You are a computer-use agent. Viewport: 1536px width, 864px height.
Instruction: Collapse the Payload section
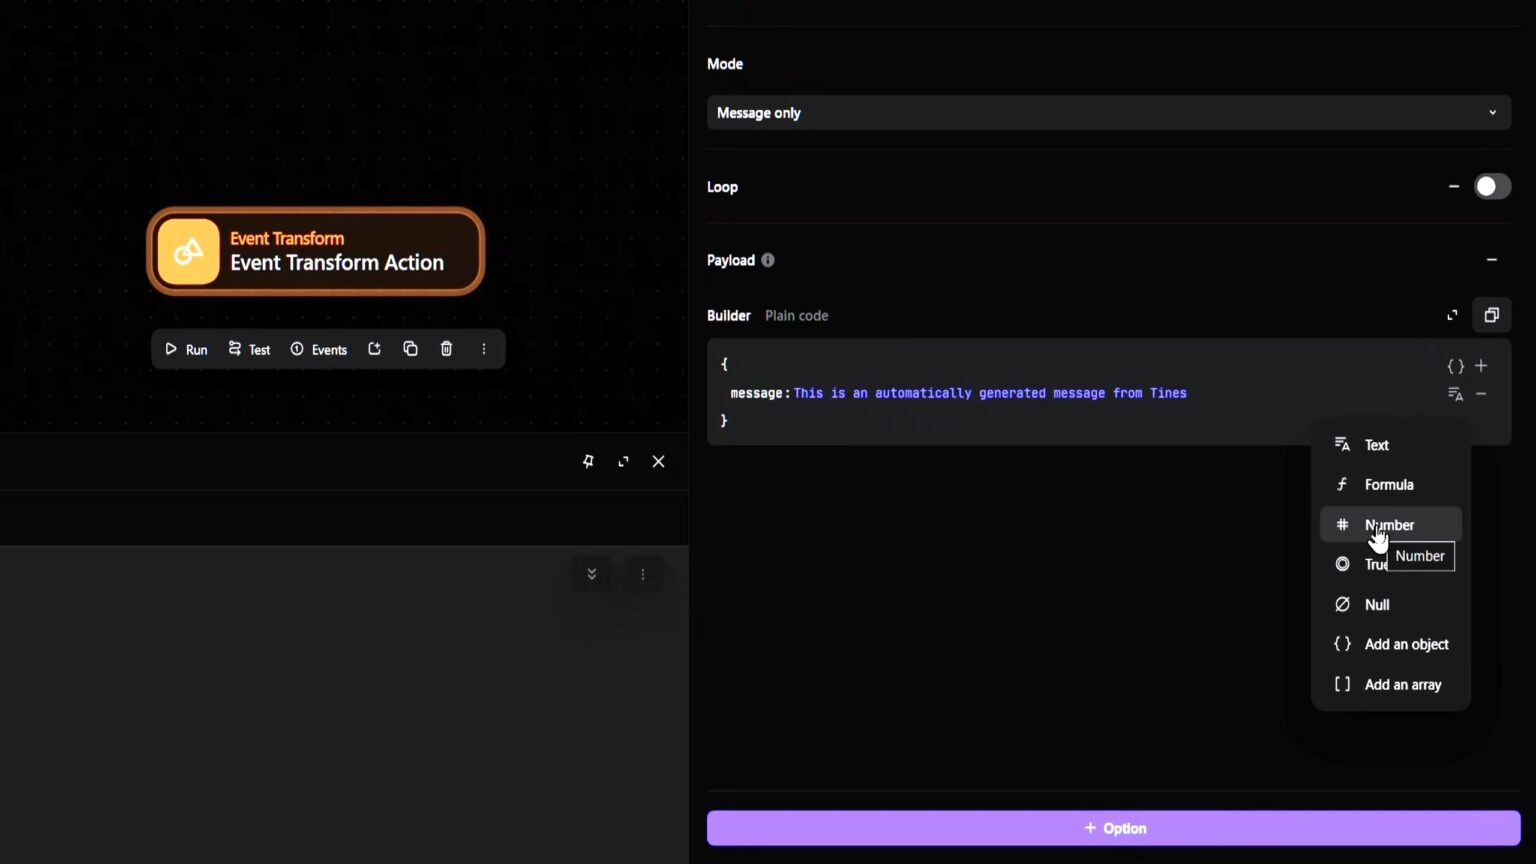click(x=1491, y=260)
